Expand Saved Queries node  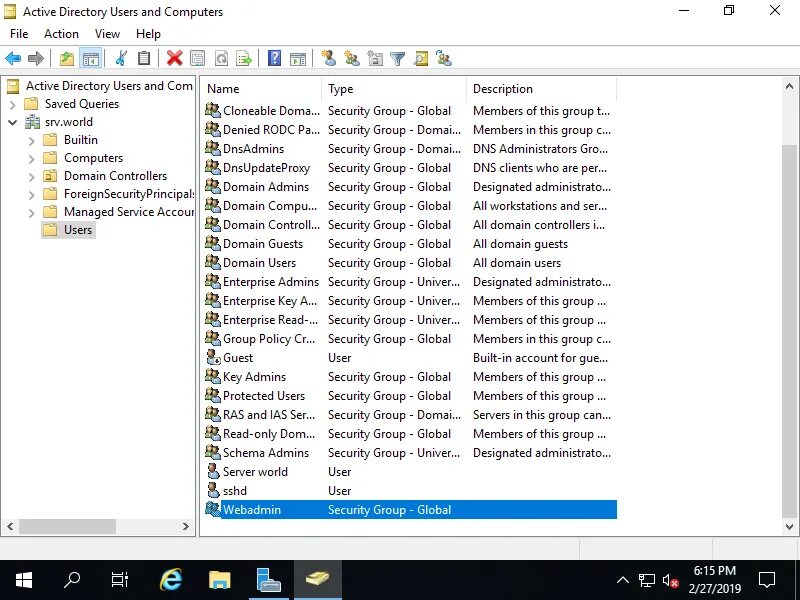(x=13, y=105)
